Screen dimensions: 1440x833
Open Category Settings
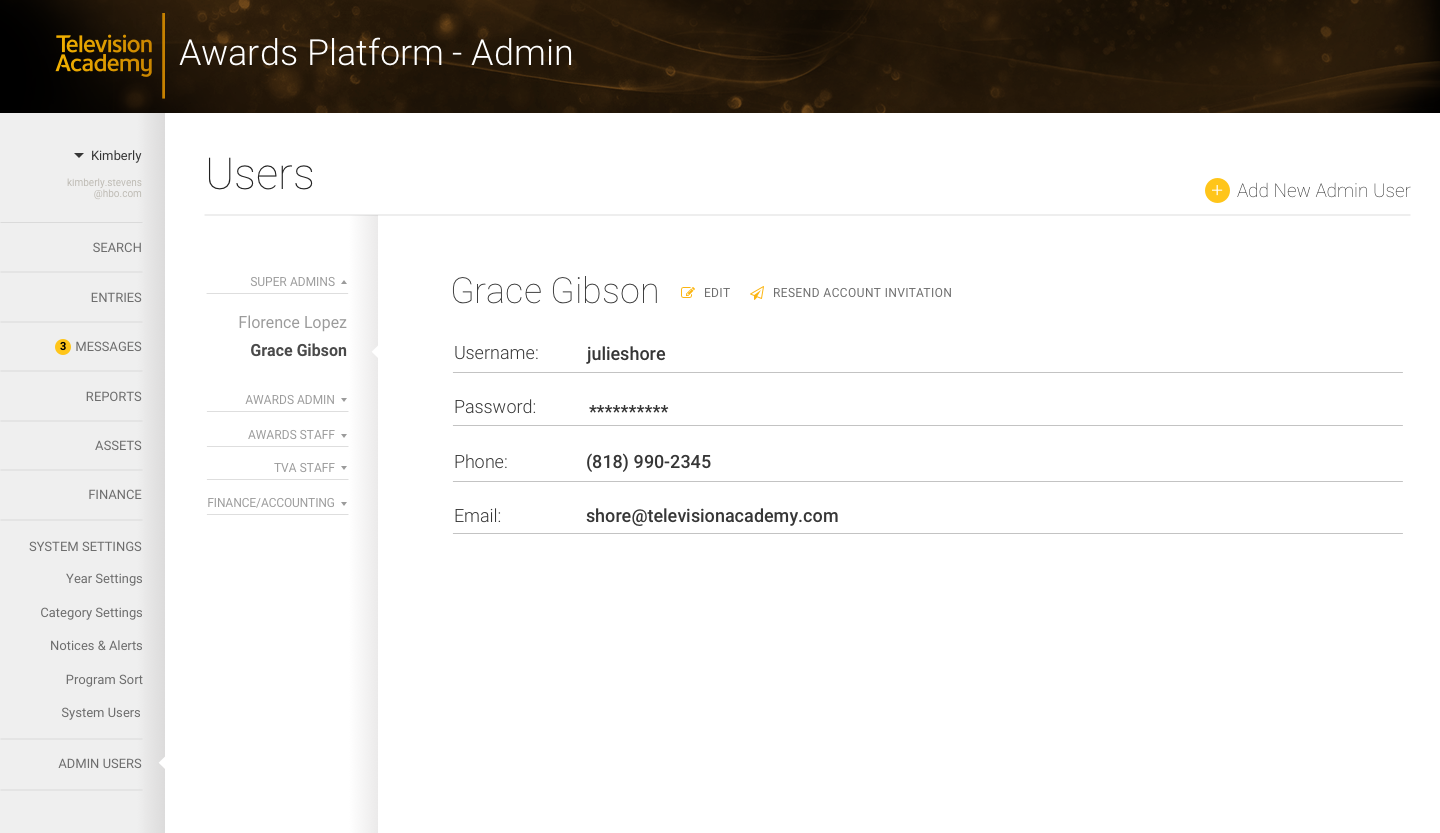coord(91,613)
